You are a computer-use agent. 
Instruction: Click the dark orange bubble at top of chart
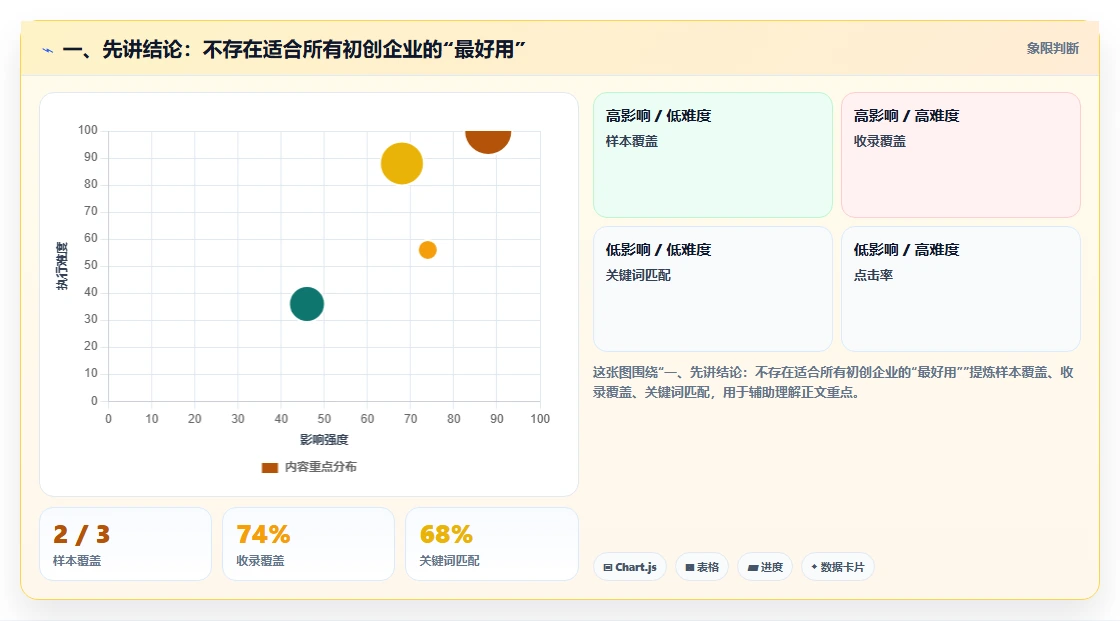click(x=488, y=141)
